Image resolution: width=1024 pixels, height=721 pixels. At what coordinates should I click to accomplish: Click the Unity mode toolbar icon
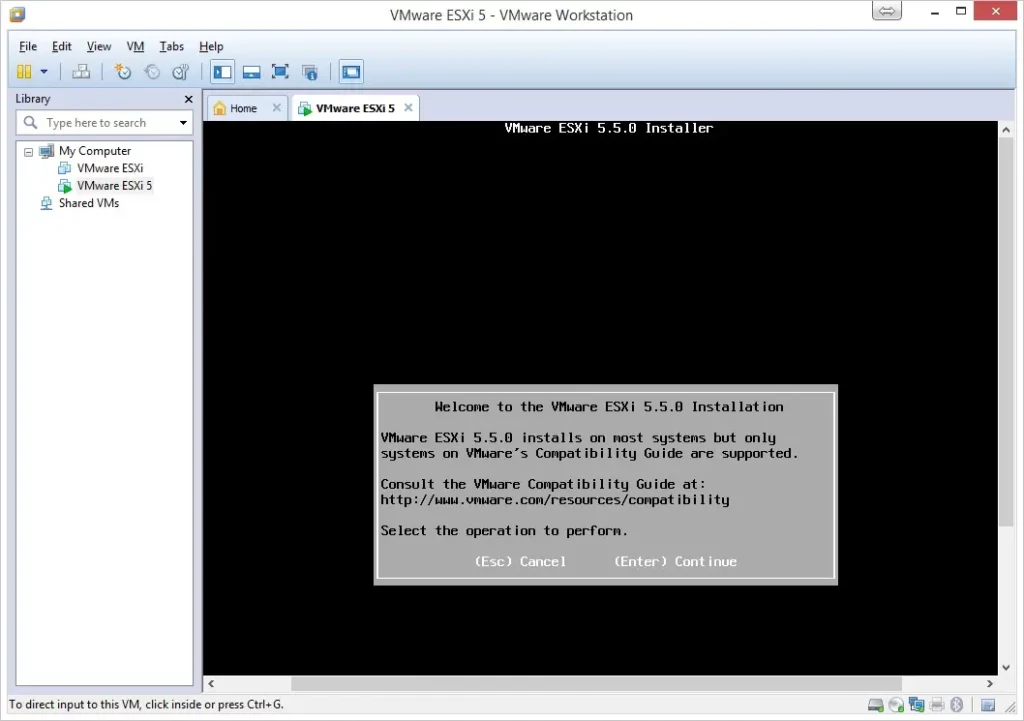[x=310, y=72]
